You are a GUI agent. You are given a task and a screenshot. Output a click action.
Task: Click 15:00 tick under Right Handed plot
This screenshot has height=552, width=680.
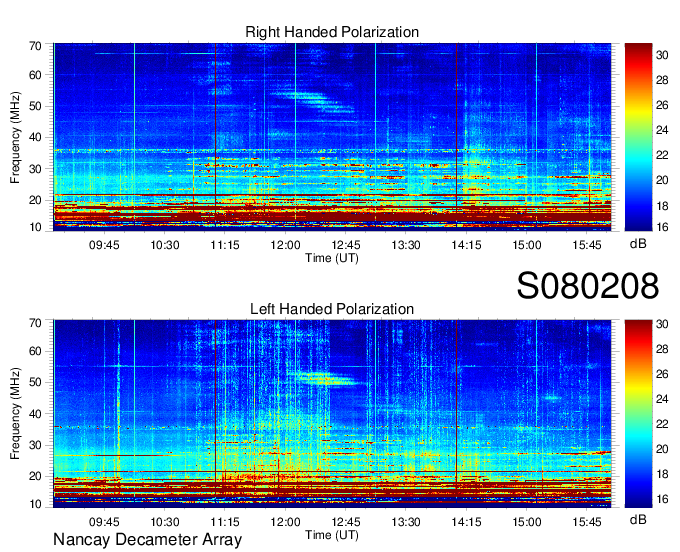point(526,245)
